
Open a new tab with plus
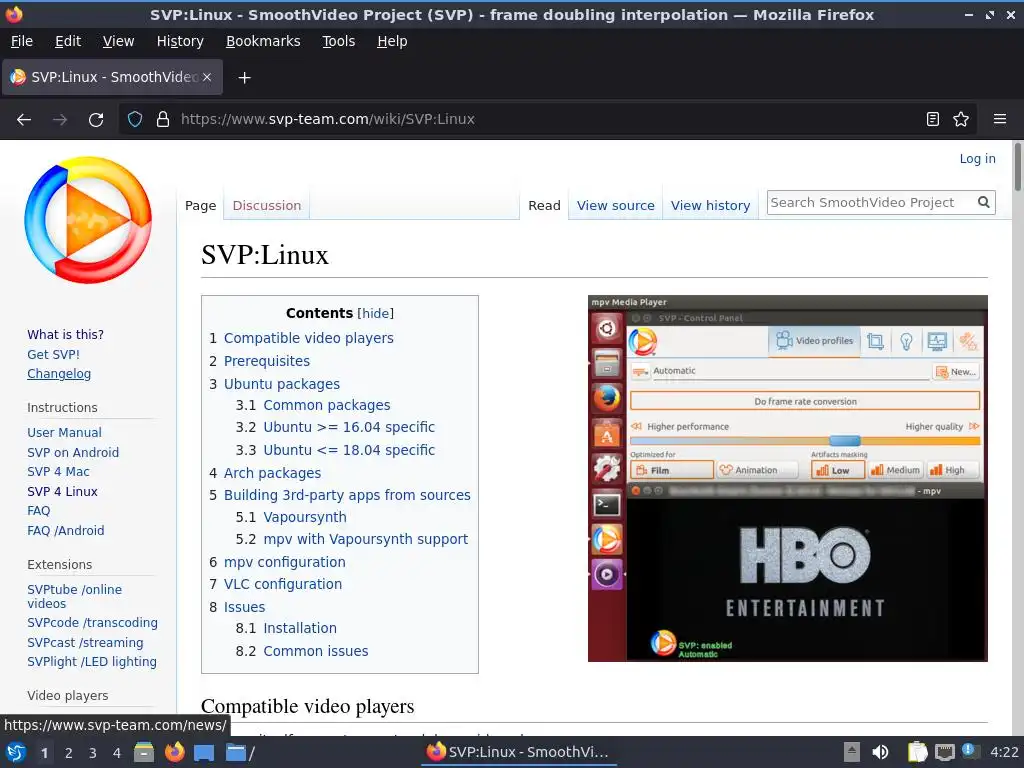pyautogui.click(x=244, y=78)
